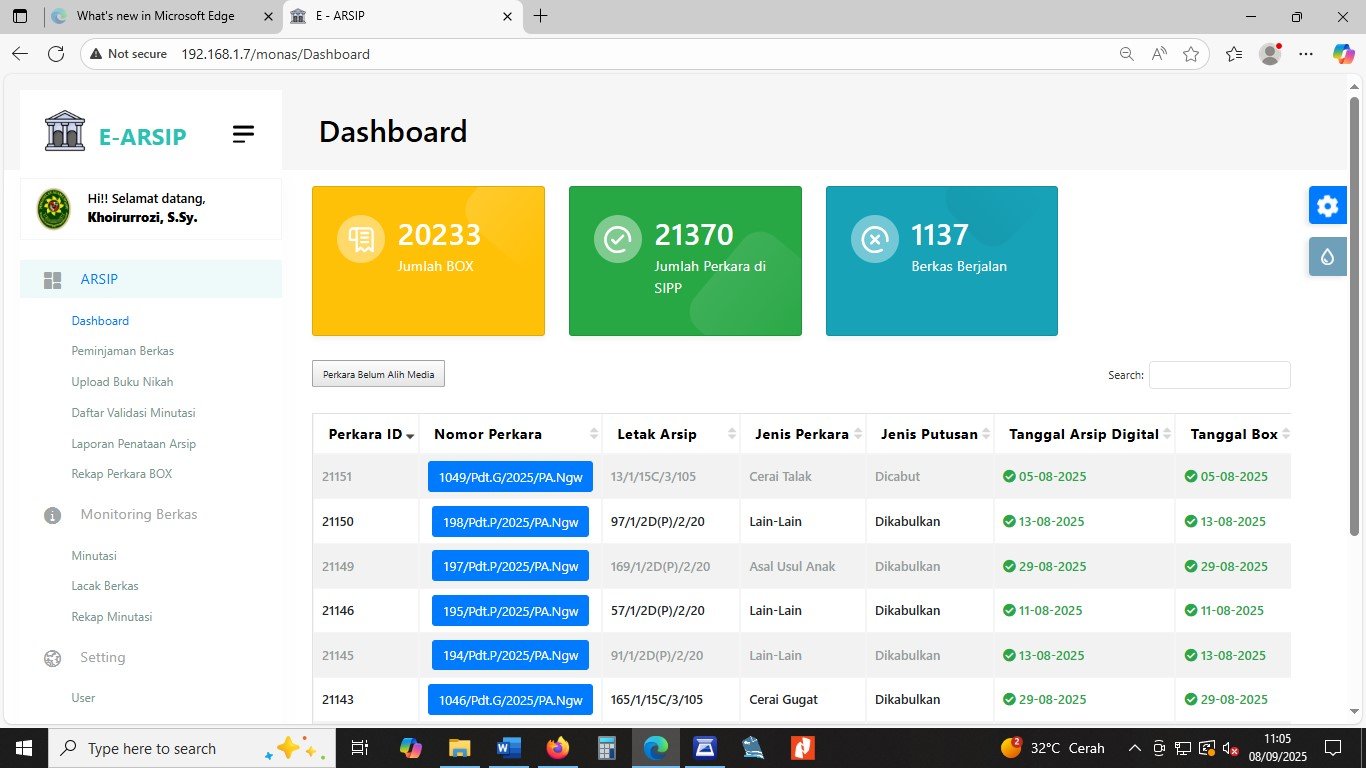1366x768 pixels.
Task: Open Word from the Windows taskbar
Action: click(x=509, y=748)
